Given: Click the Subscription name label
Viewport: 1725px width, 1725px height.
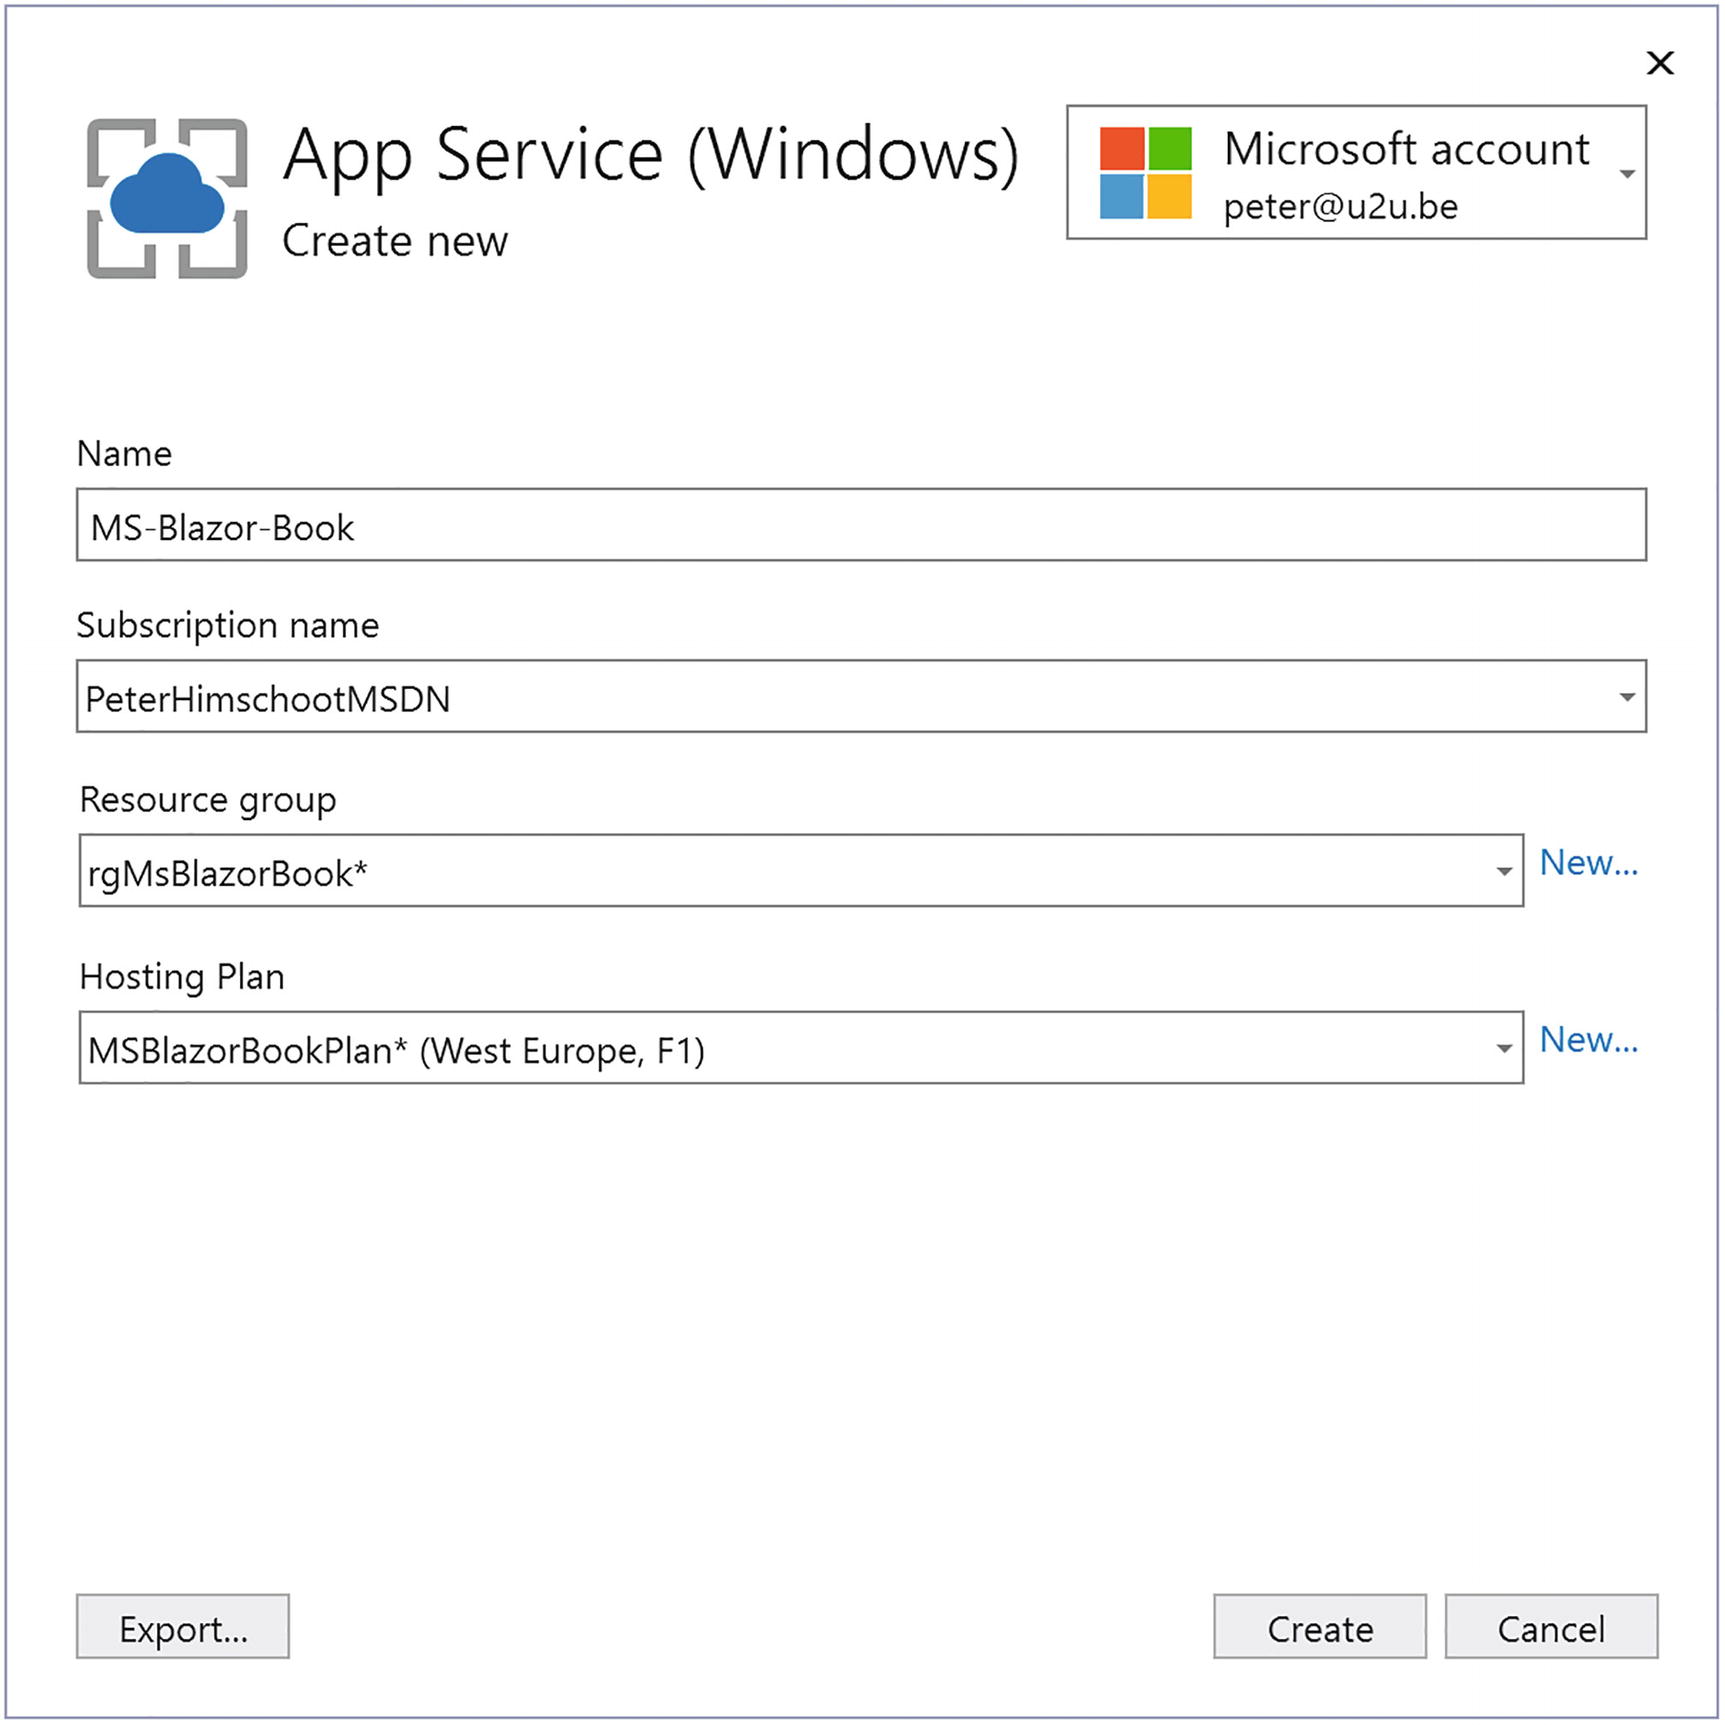Looking at the screenshot, I should pyautogui.click(x=228, y=625).
